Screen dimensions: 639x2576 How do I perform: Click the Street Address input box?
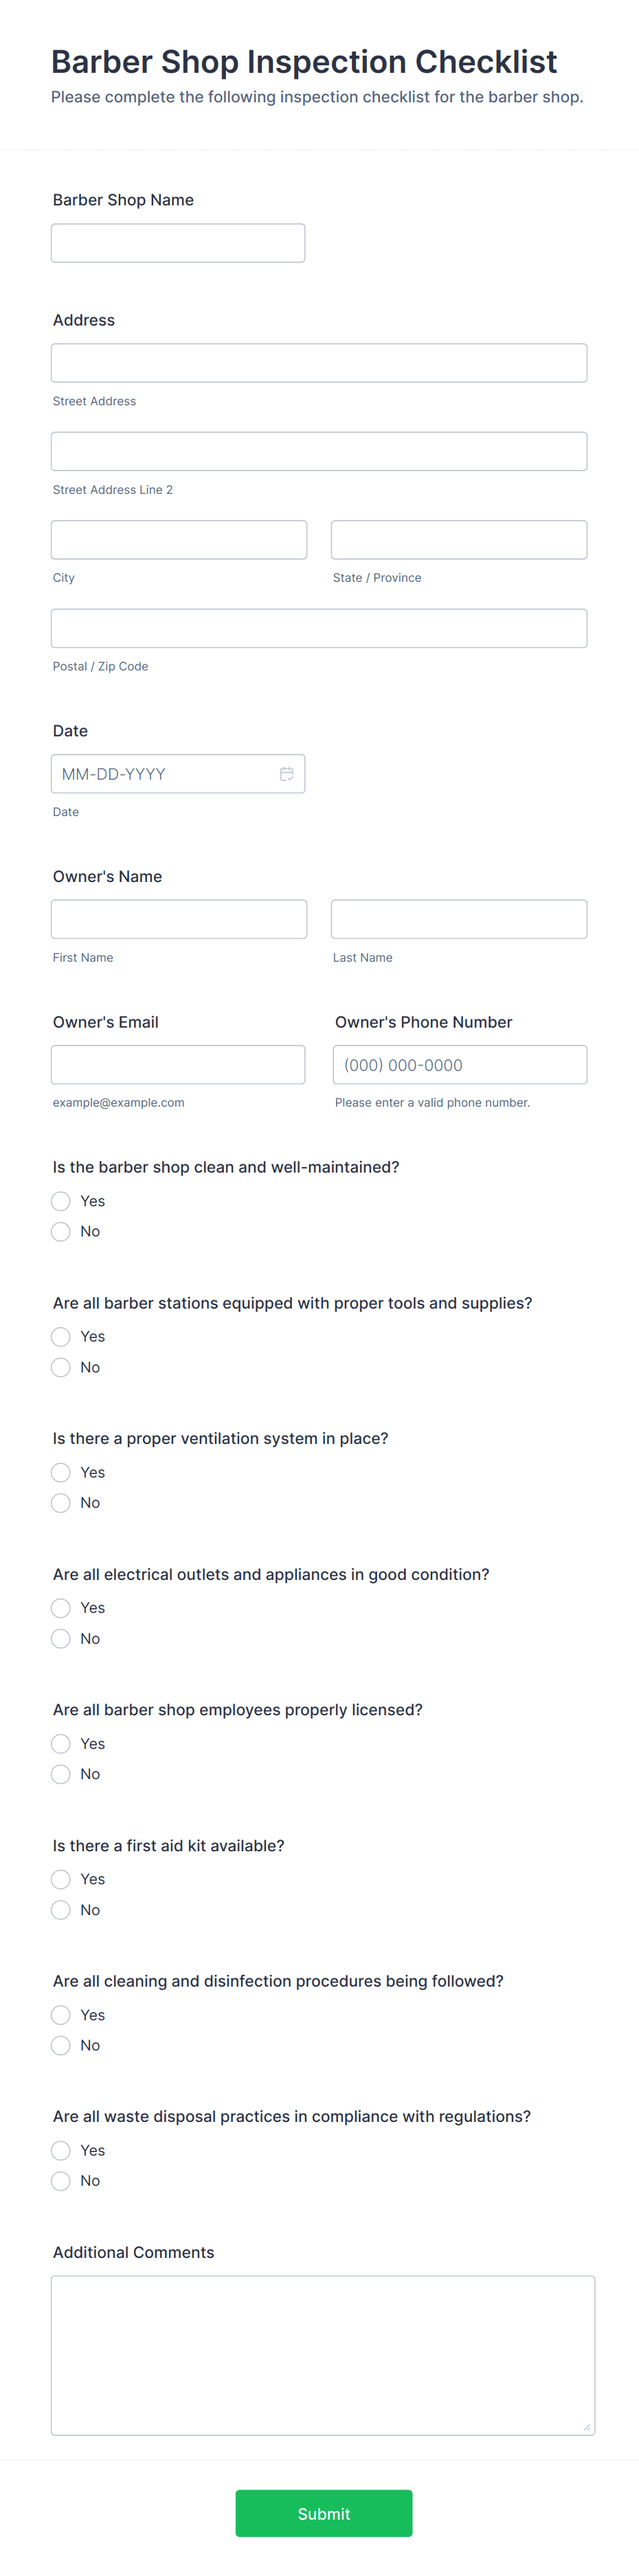318,362
